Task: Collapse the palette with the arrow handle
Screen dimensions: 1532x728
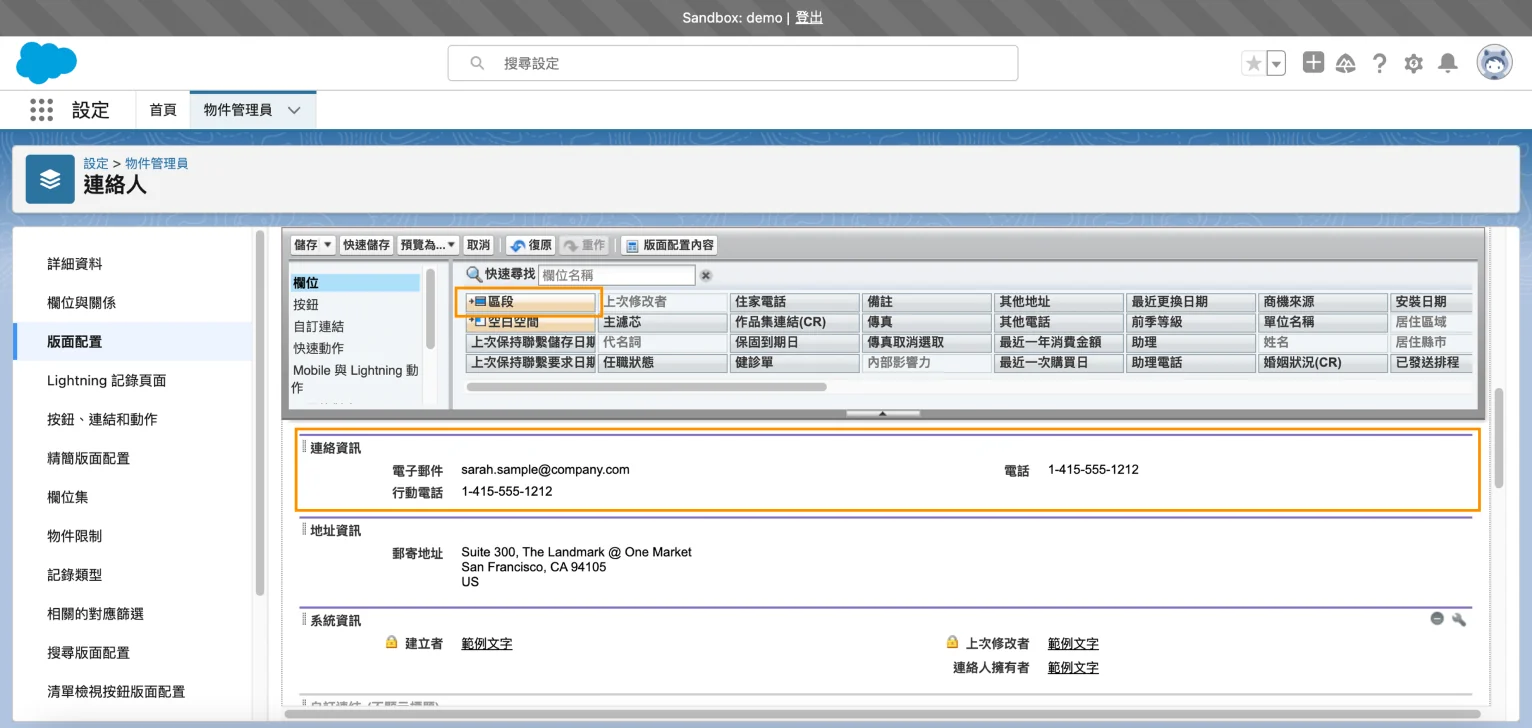Action: (882, 413)
